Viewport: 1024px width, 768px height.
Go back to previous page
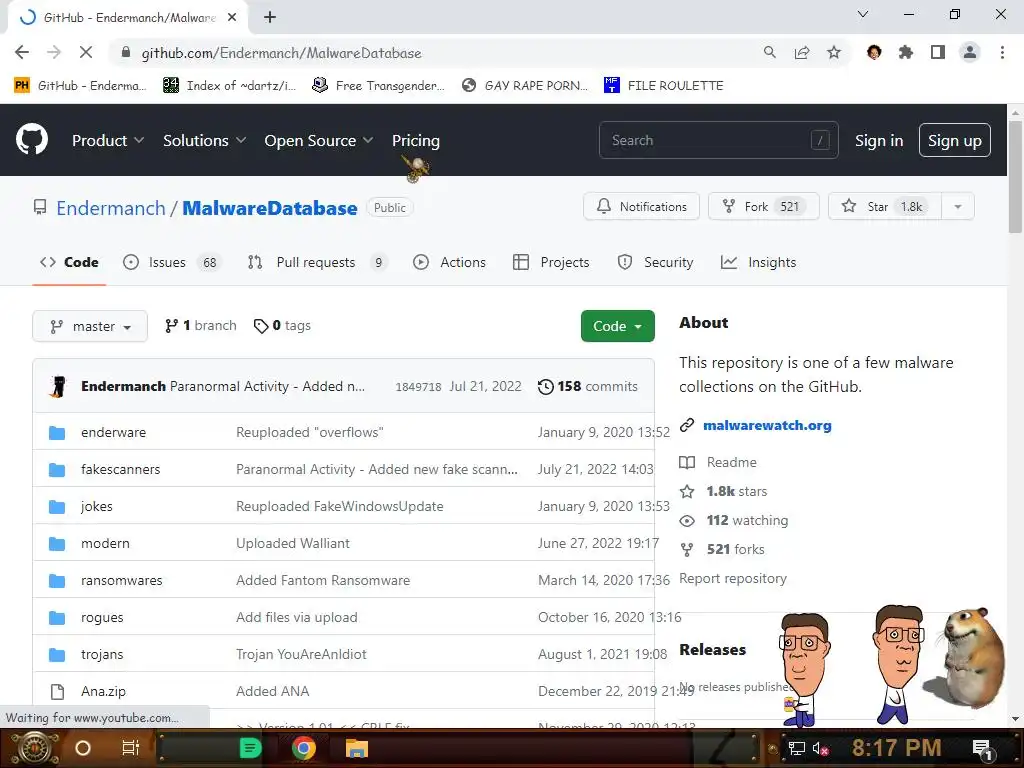pyautogui.click(x=22, y=52)
